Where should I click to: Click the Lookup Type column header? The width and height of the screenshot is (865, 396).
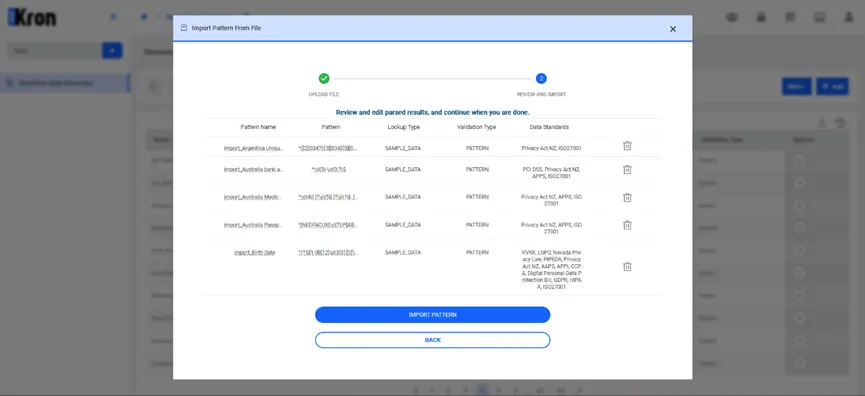403,127
